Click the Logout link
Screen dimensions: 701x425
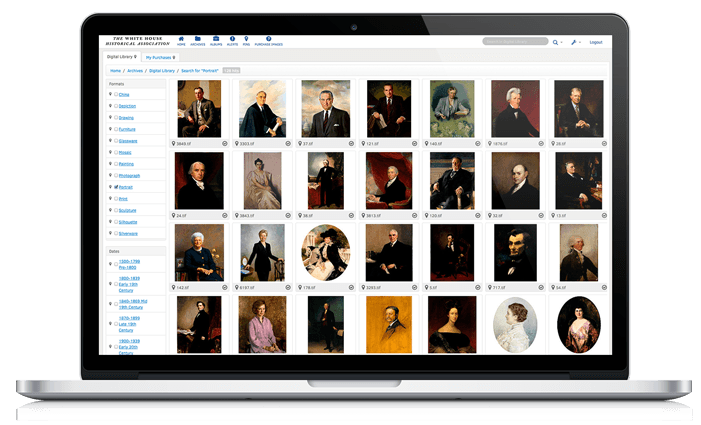coord(596,42)
